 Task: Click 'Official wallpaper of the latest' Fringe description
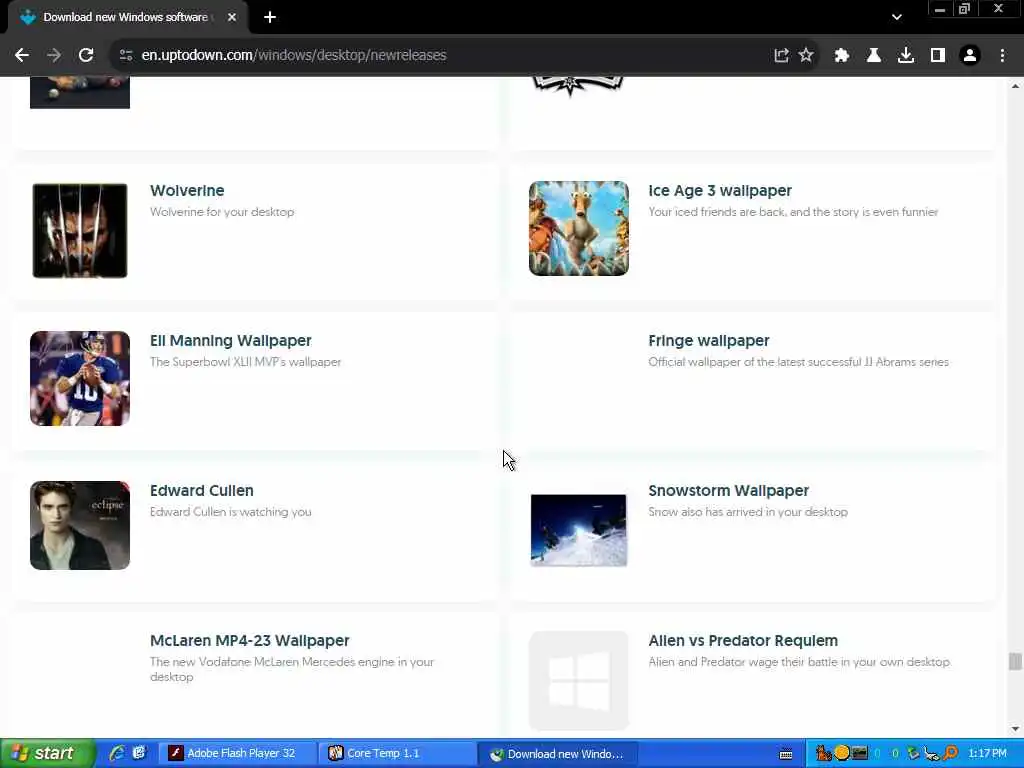pyautogui.click(x=798, y=362)
